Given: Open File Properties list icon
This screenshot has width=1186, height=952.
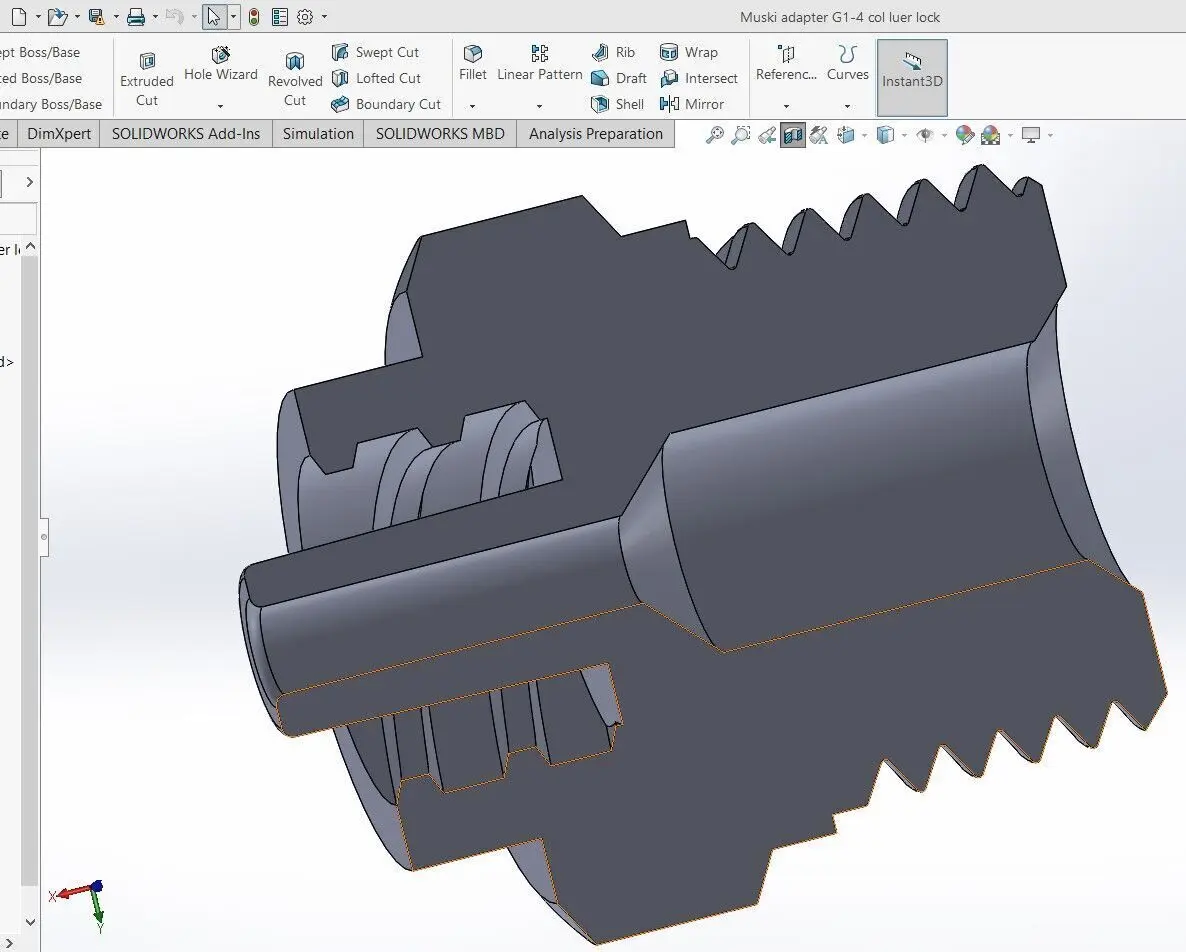Looking at the screenshot, I should click(x=280, y=17).
